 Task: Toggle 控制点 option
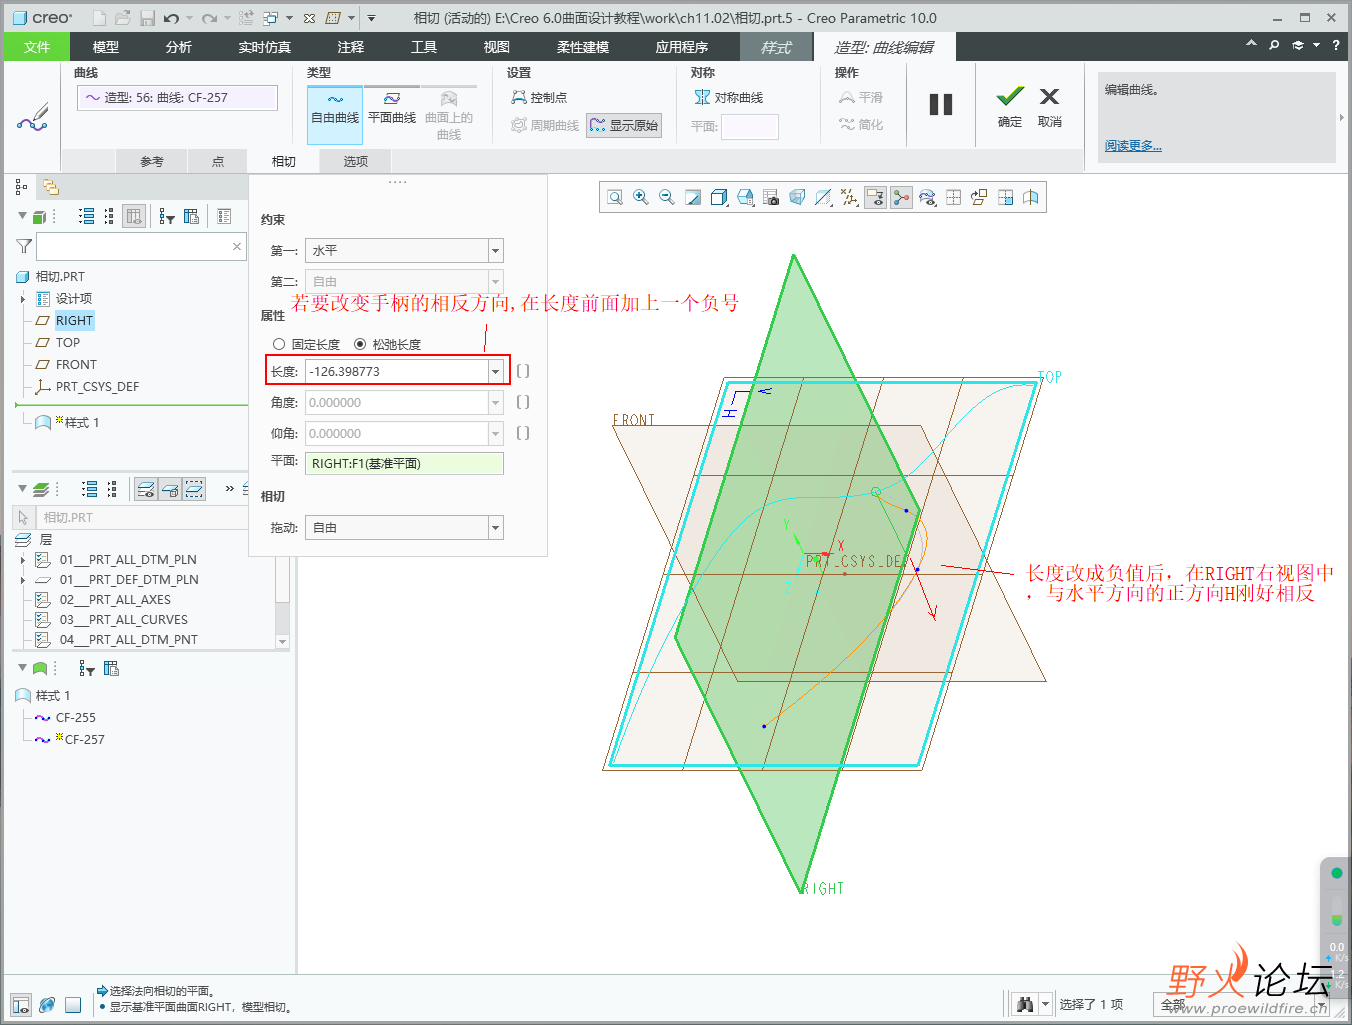(x=539, y=97)
